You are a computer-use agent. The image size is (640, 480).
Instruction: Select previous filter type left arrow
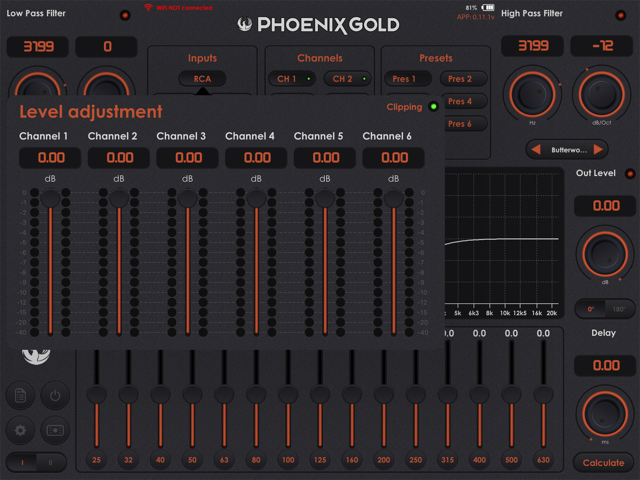[536, 150]
